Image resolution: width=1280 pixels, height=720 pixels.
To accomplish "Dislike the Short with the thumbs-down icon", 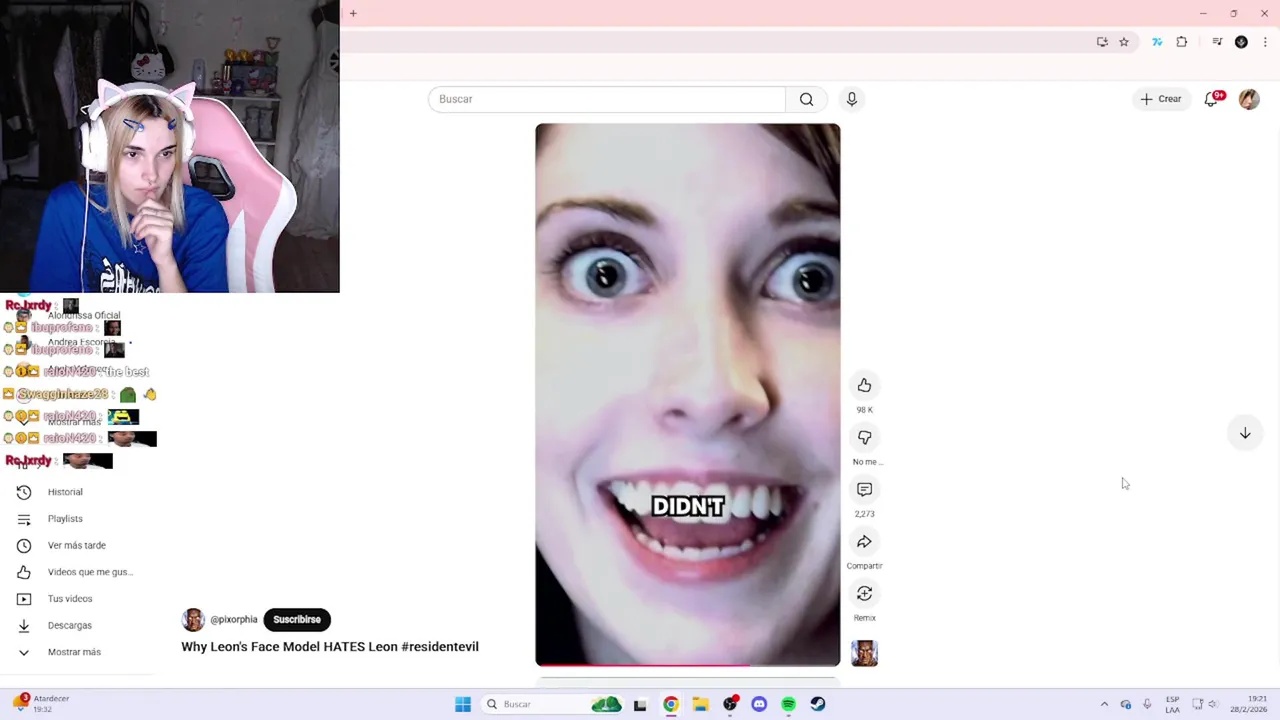I will point(864,438).
